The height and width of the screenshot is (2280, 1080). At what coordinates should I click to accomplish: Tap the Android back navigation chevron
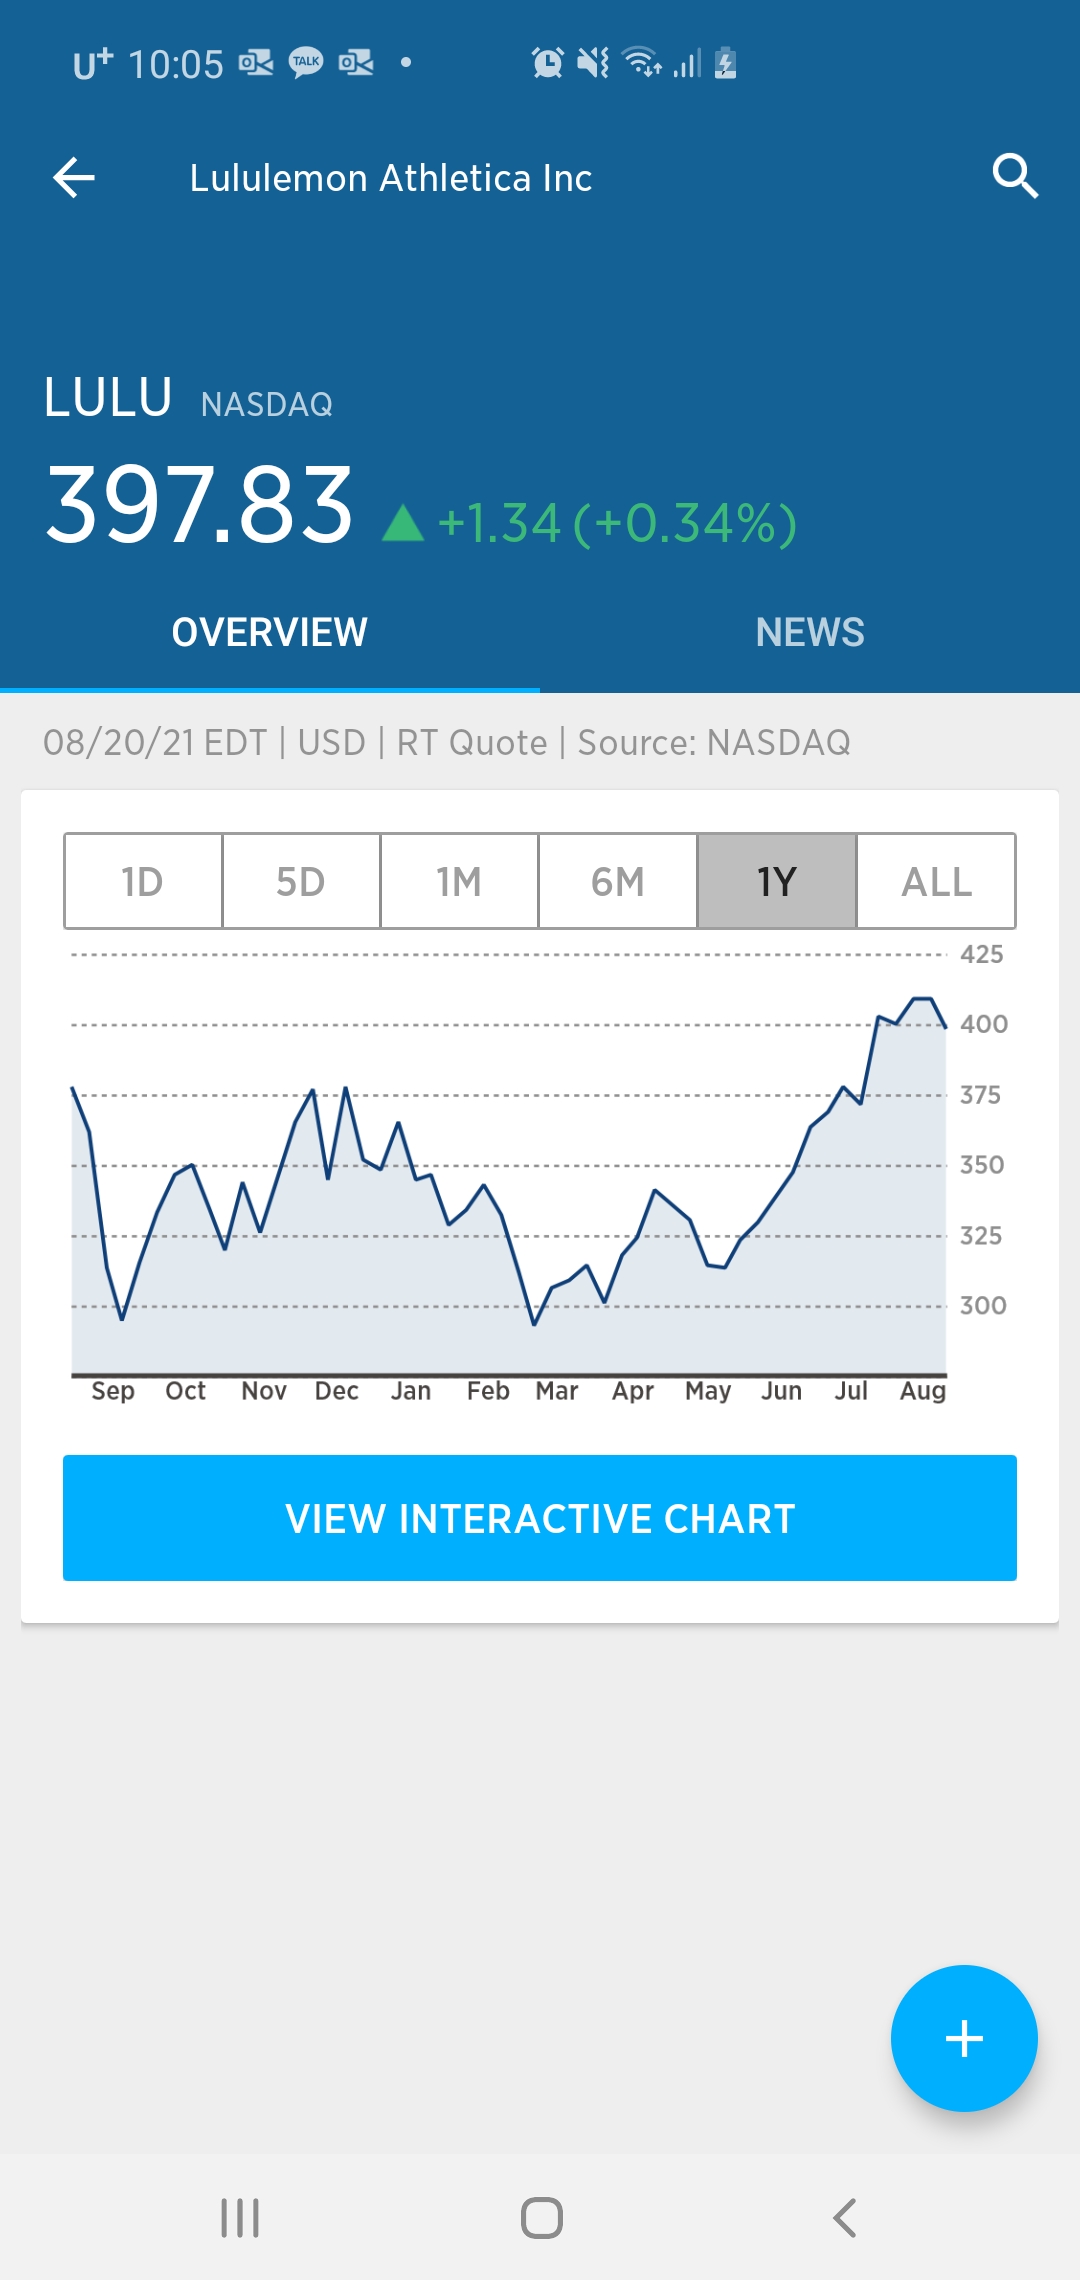[845, 2217]
